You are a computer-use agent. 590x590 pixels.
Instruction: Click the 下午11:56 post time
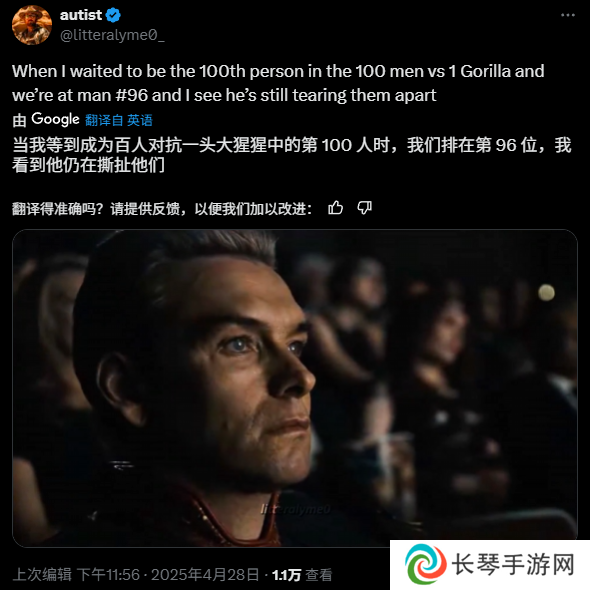[x=108, y=575]
